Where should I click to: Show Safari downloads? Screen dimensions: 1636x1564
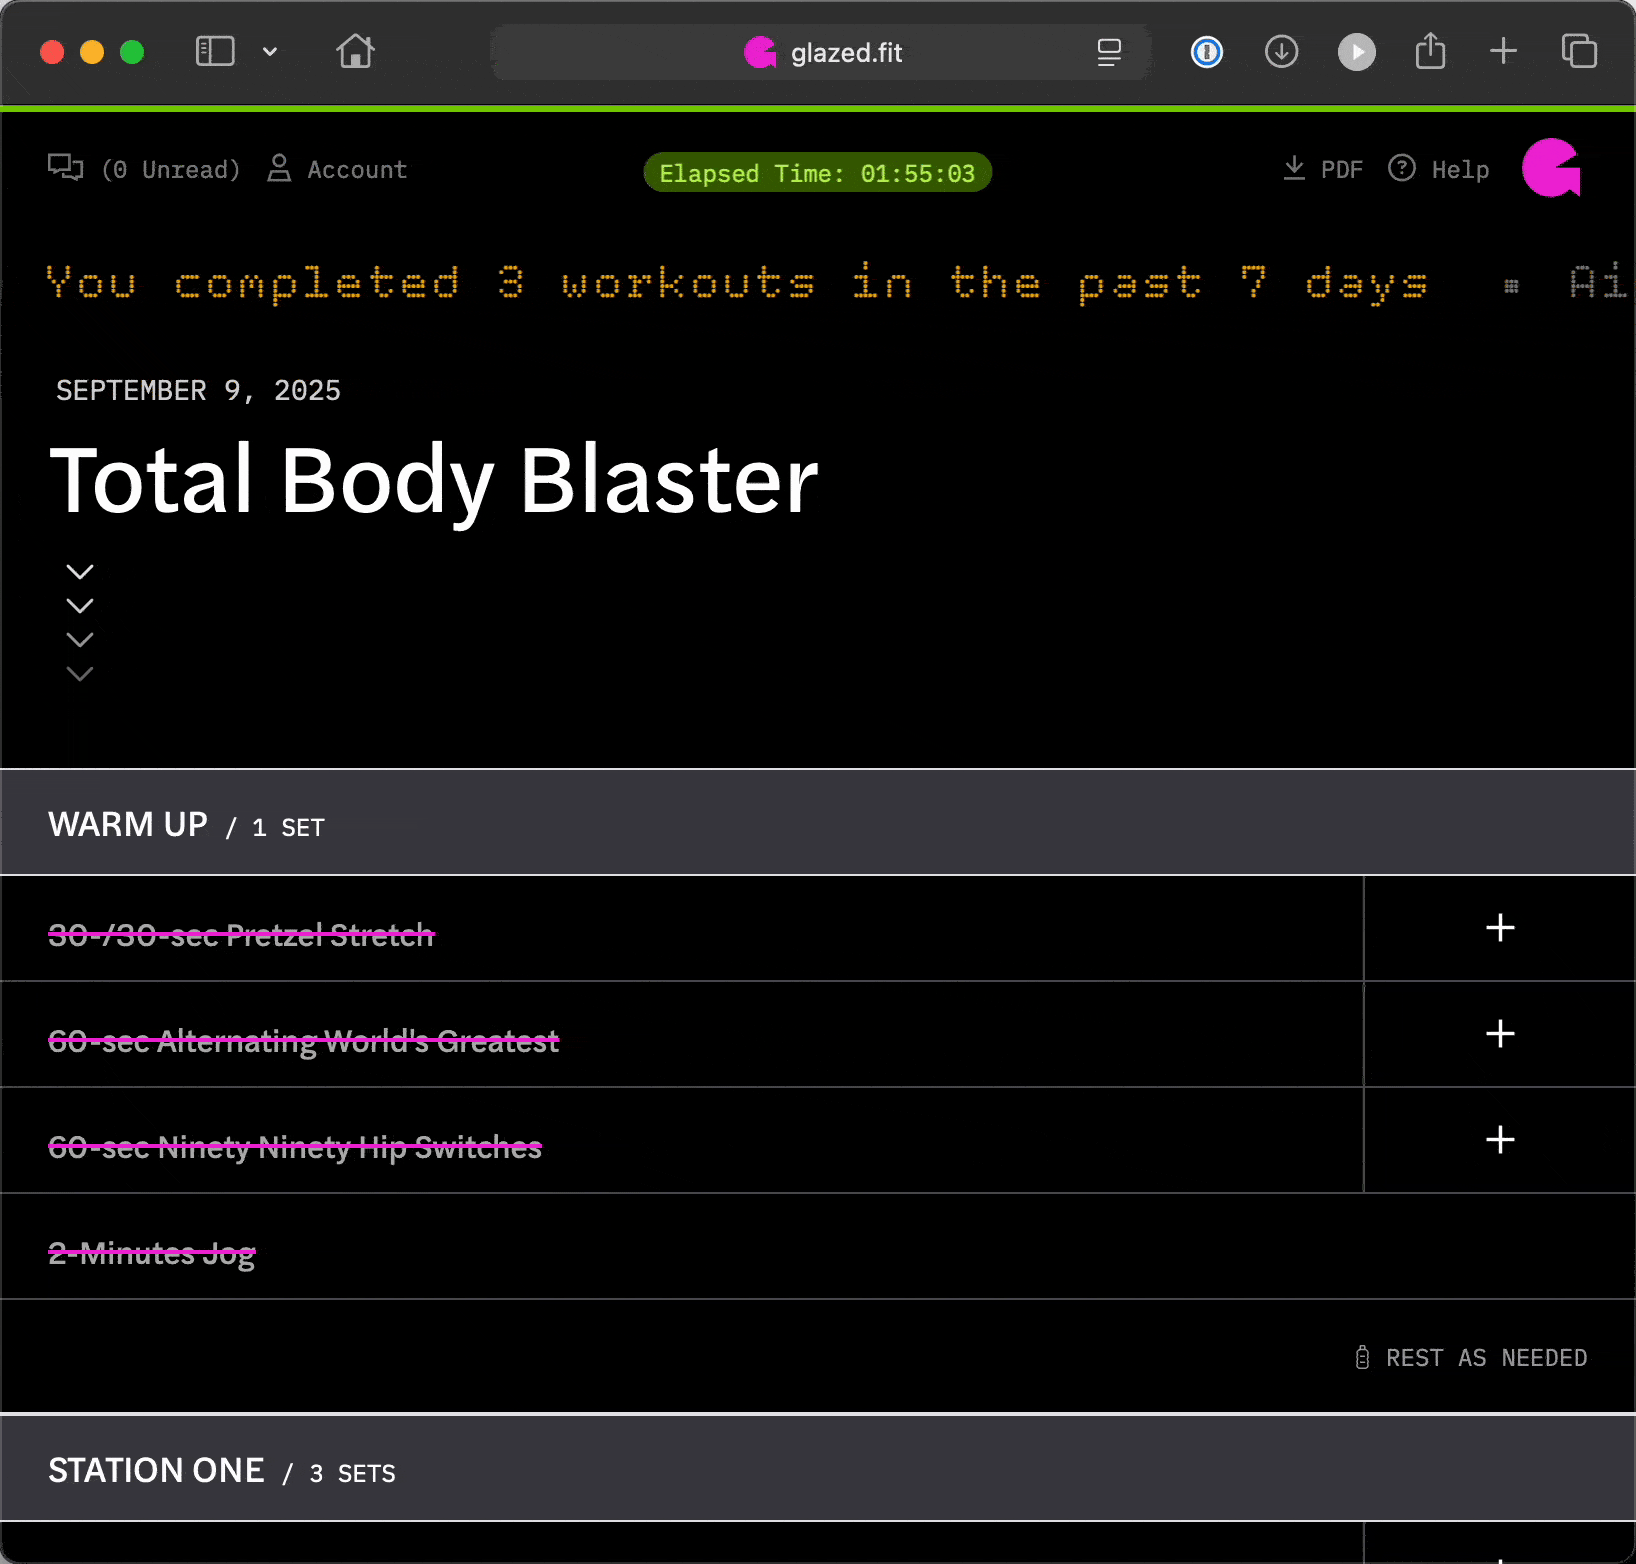pos(1281,52)
